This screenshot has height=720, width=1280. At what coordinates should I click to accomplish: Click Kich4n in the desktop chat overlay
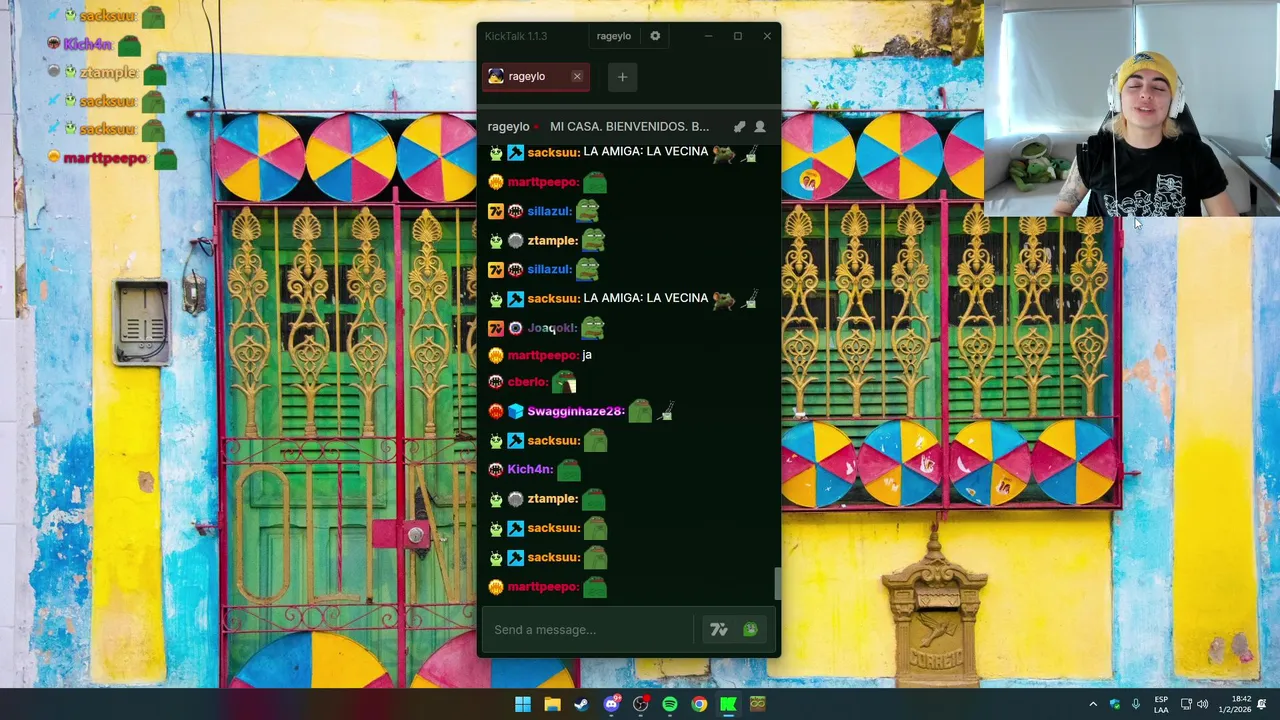pyautogui.click(x=87, y=44)
